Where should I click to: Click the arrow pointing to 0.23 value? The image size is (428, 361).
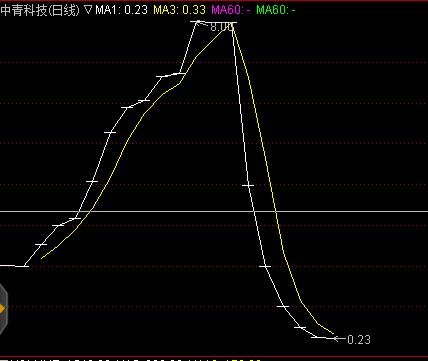coord(340,339)
